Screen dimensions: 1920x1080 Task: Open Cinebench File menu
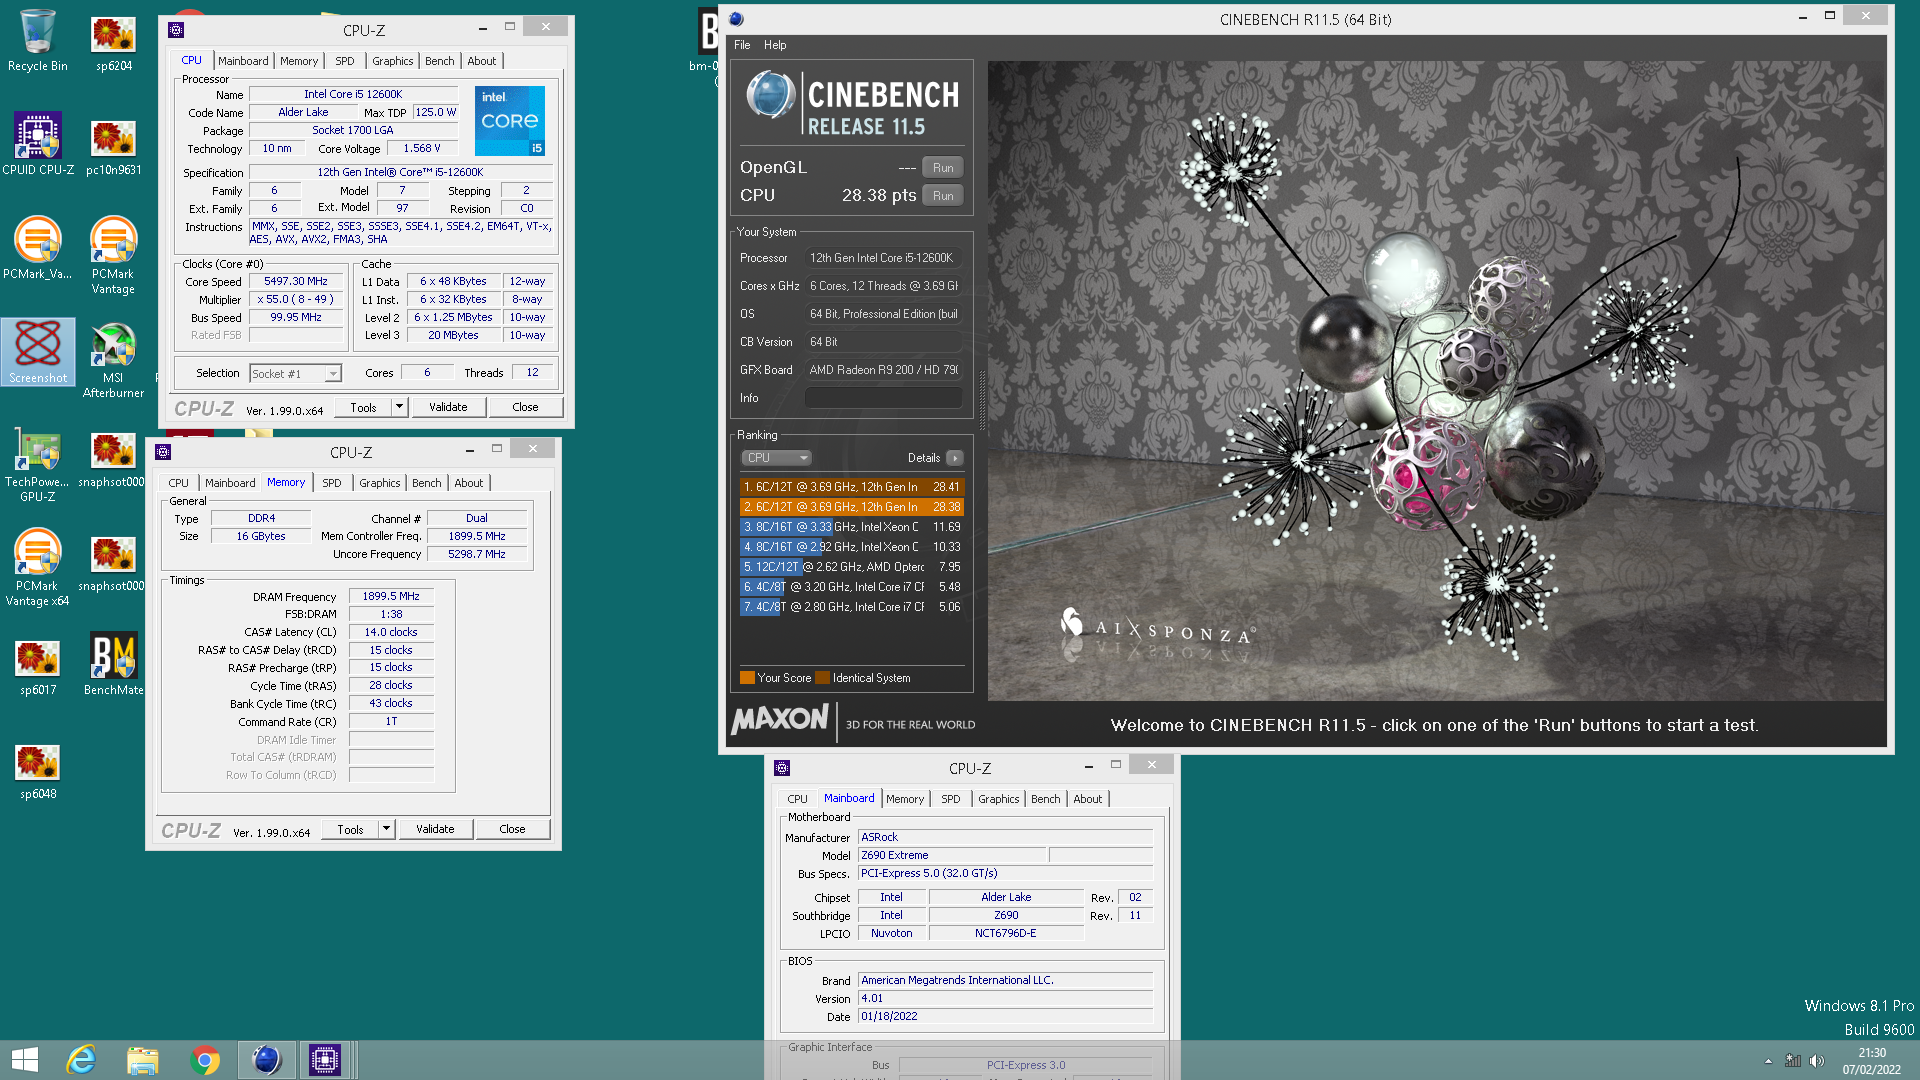[742, 45]
